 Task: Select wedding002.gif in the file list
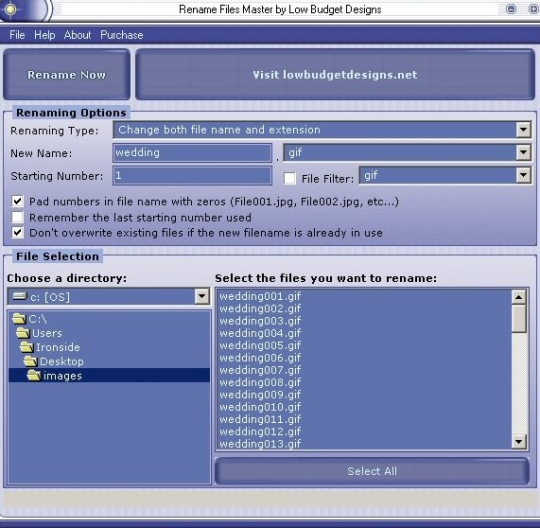point(364,309)
